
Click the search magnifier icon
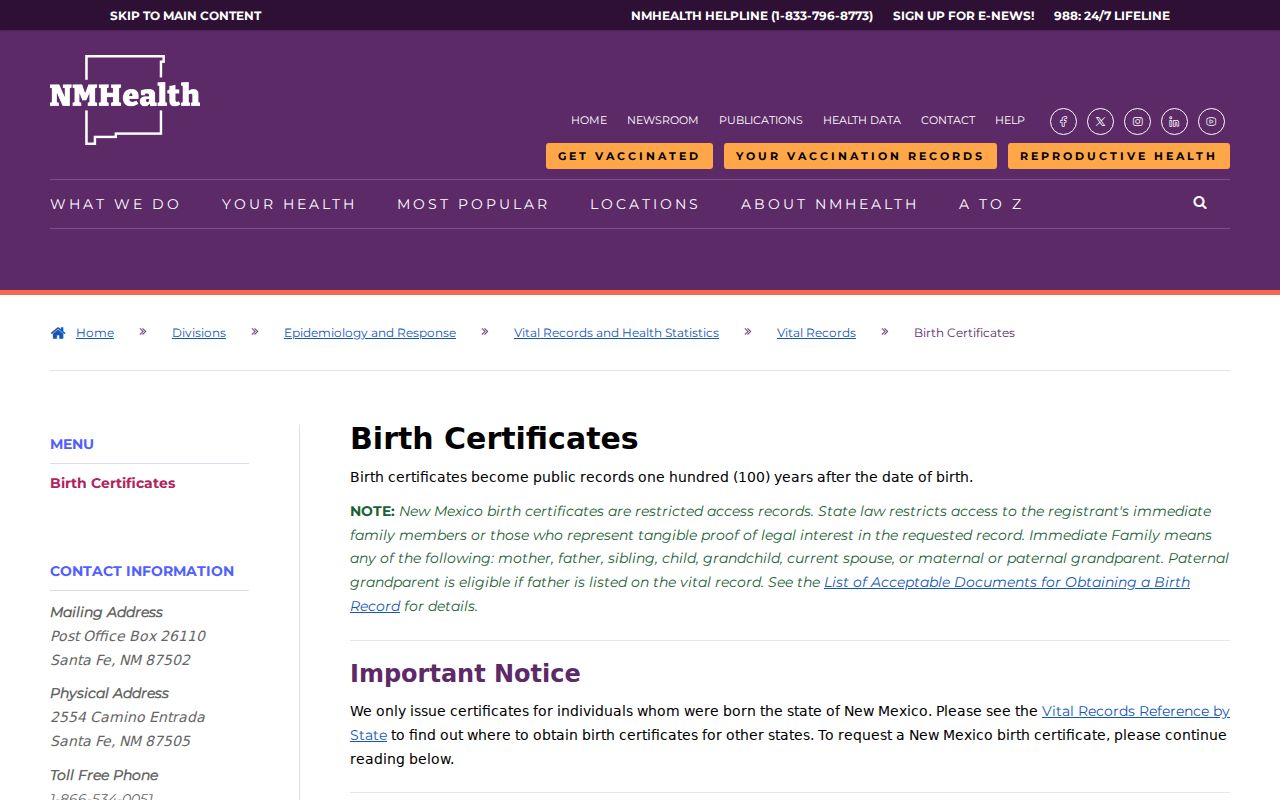click(1200, 203)
